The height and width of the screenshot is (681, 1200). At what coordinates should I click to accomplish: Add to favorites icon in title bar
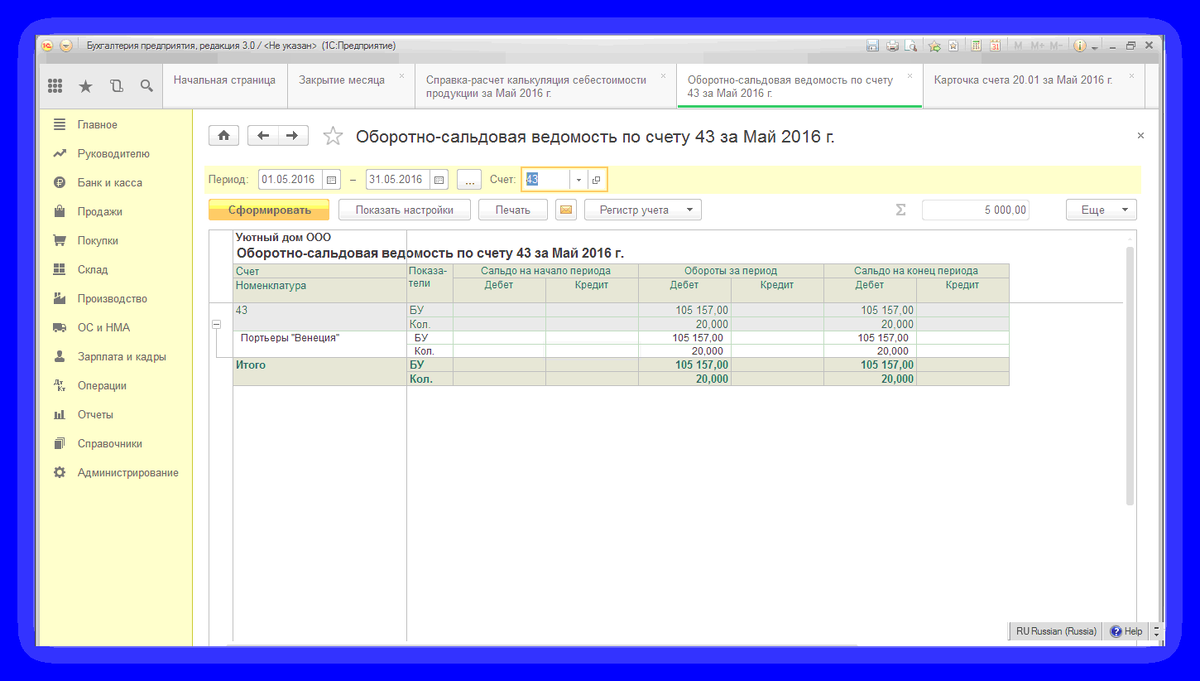coord(935,46)
